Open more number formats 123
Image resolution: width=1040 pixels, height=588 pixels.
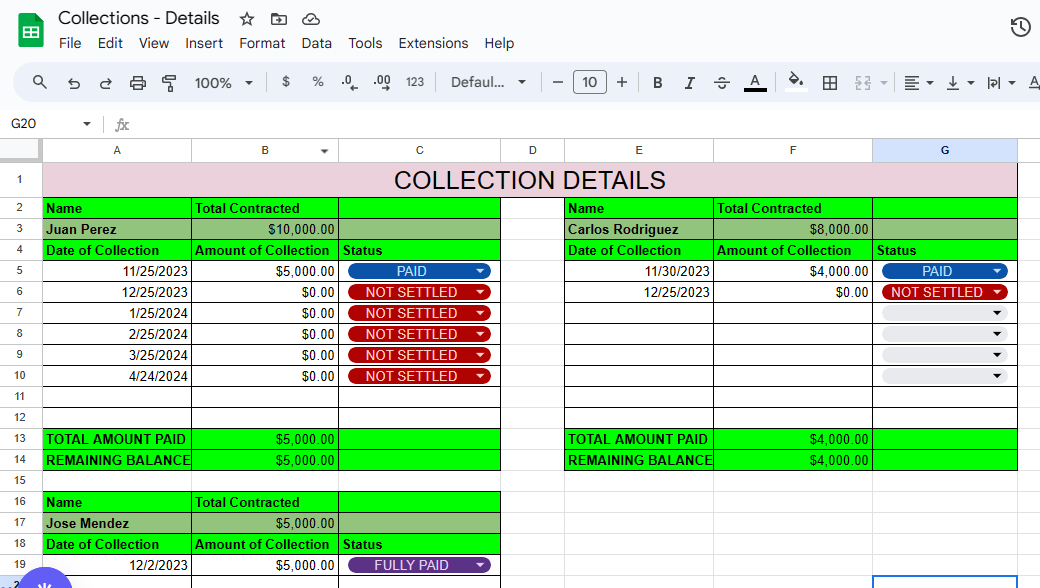(x=415, y=82)
